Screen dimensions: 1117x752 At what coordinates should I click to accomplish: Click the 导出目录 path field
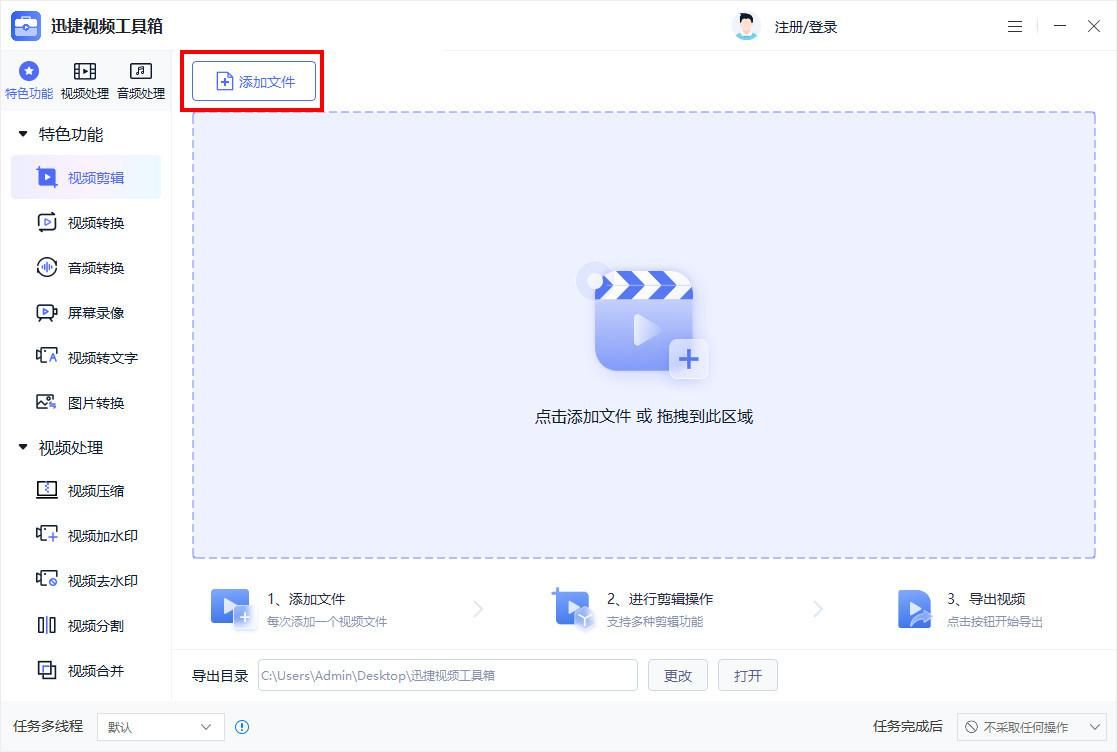click(447, 675)
